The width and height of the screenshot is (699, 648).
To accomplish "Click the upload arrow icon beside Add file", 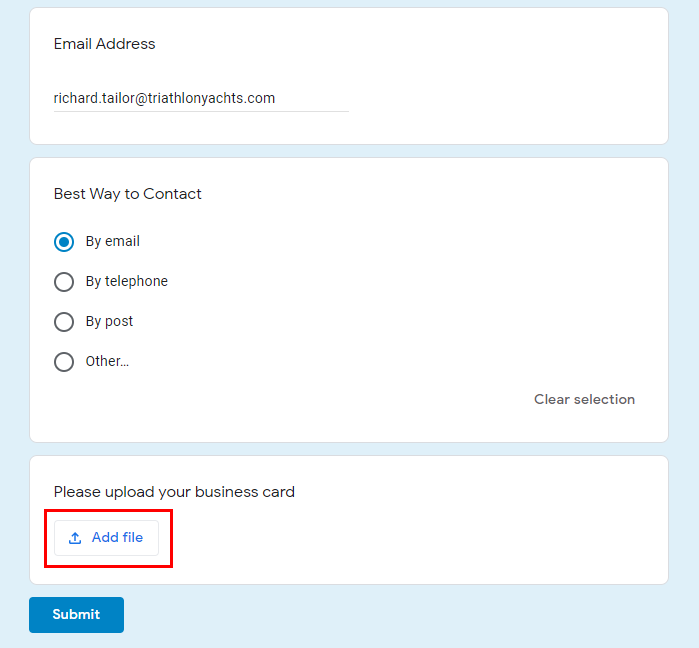I will [75, 538].
